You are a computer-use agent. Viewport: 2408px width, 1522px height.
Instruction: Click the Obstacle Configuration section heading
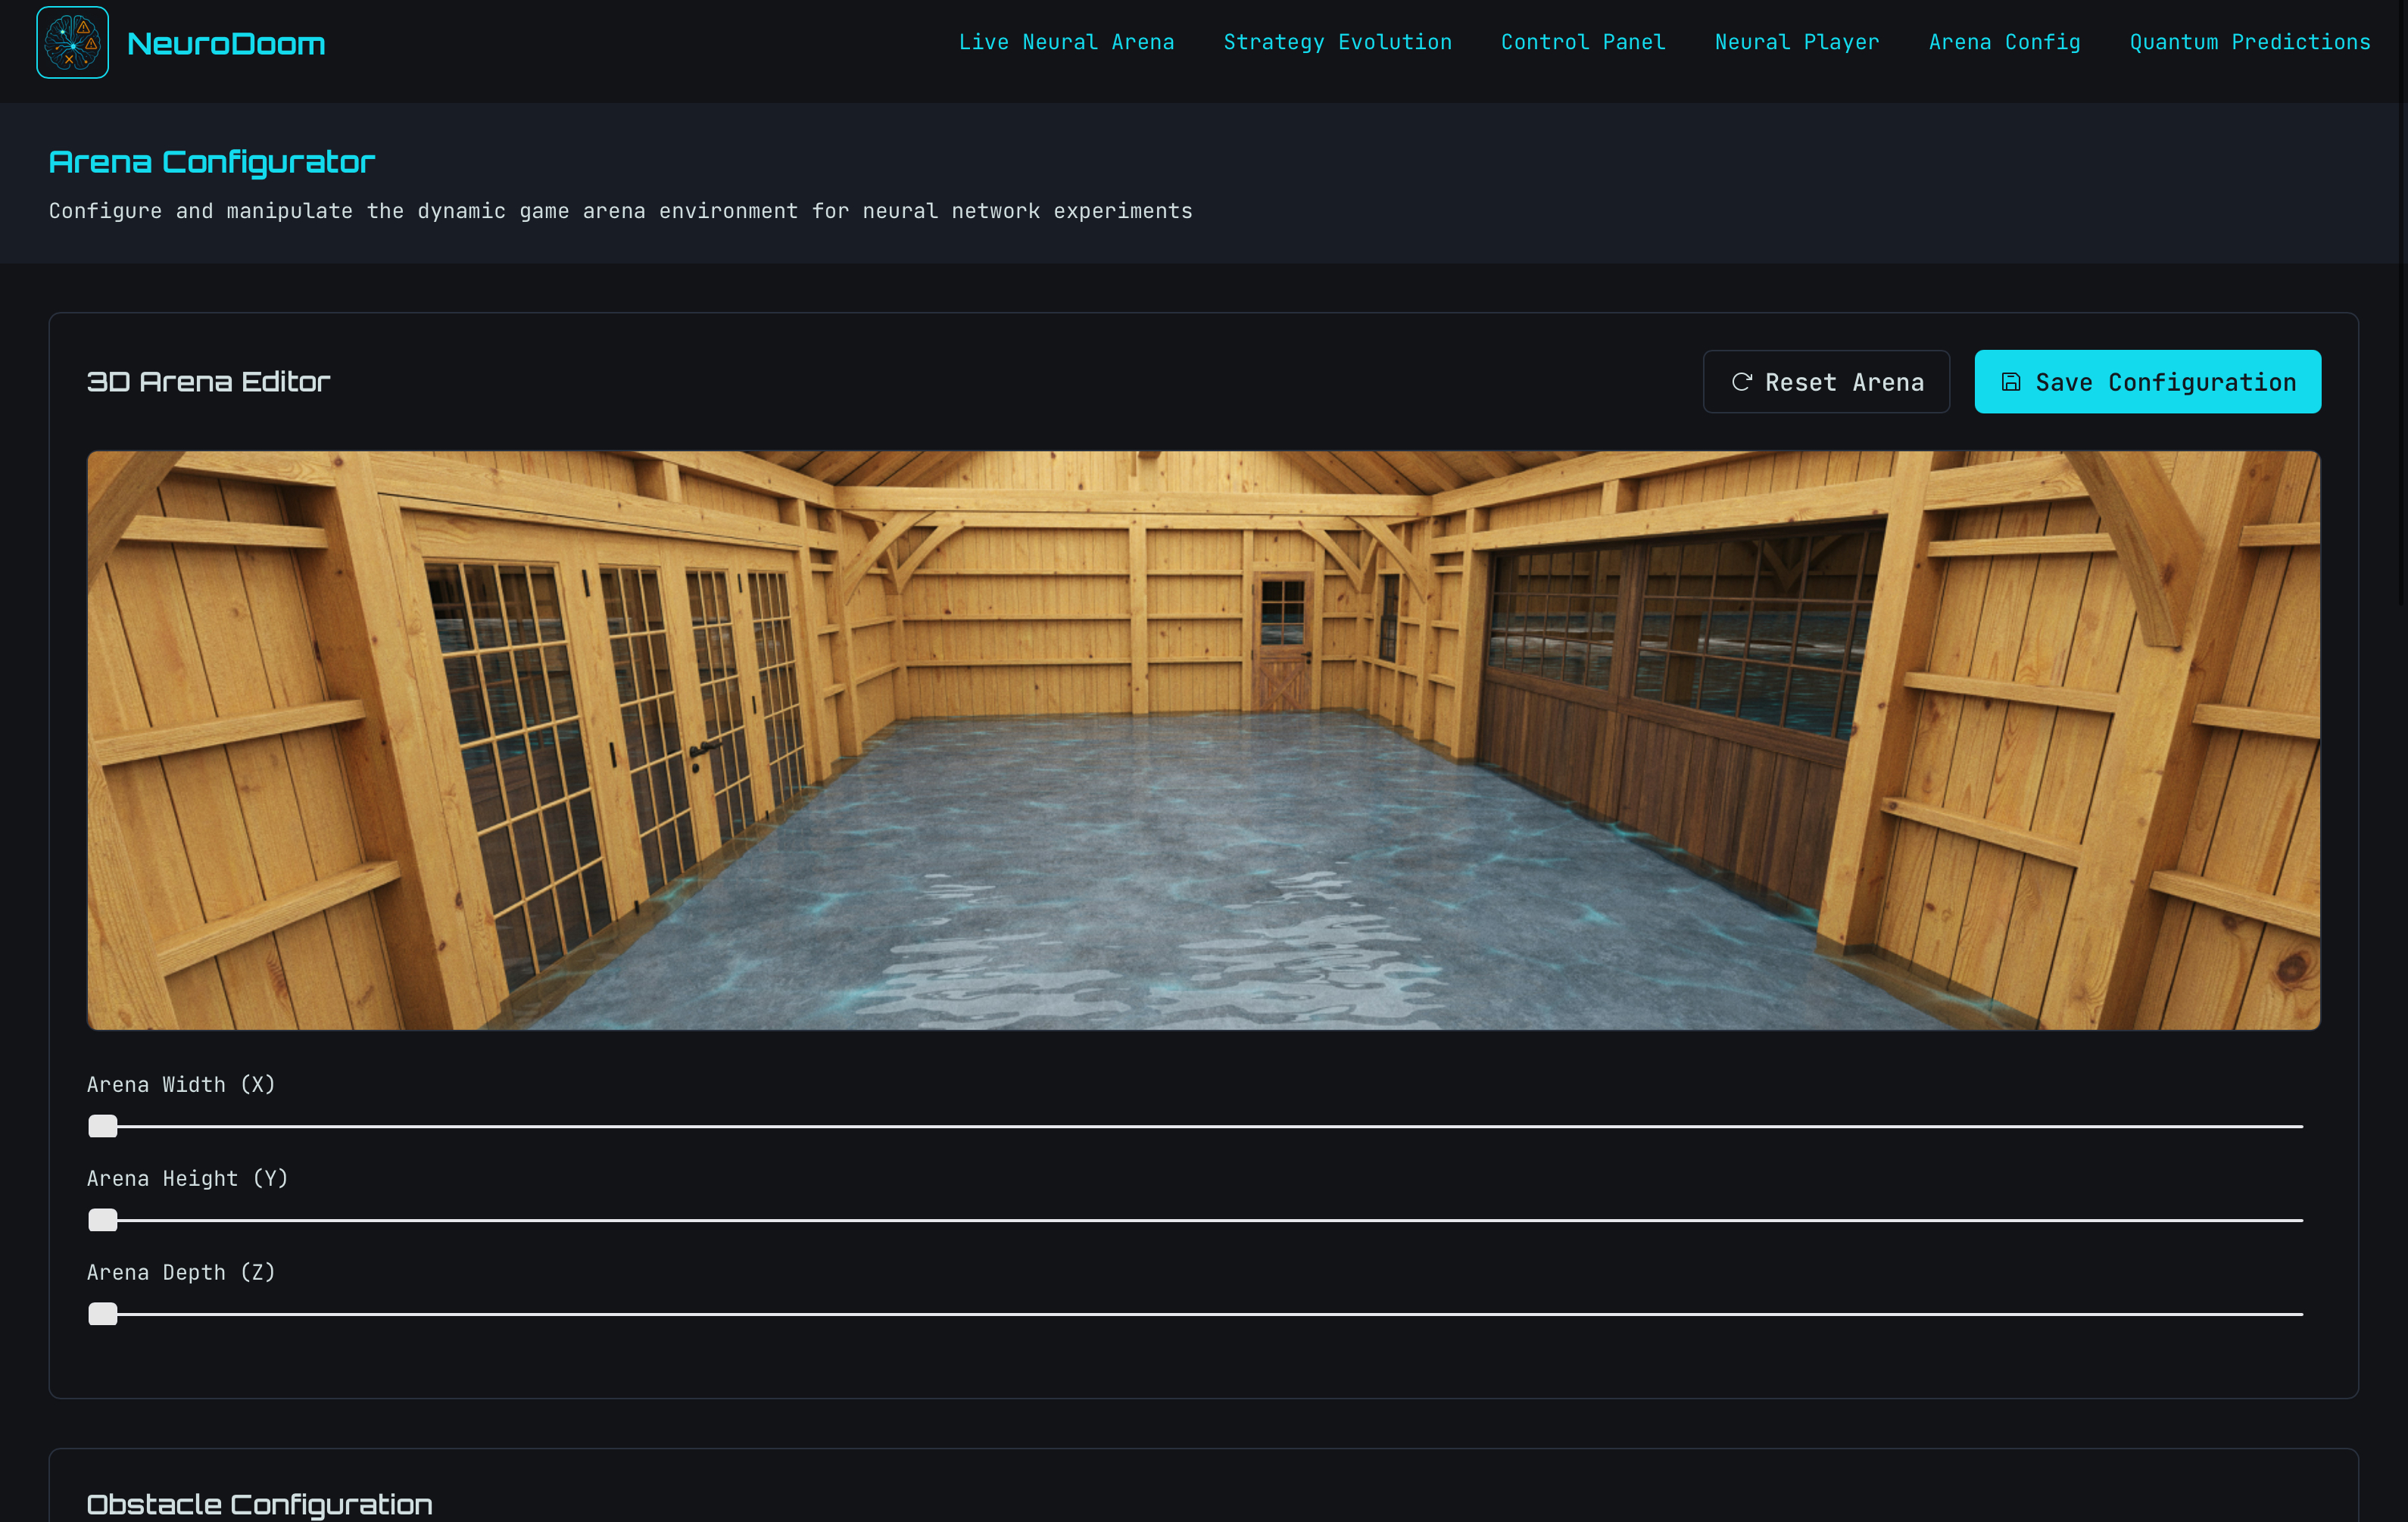coord(260,1504)
